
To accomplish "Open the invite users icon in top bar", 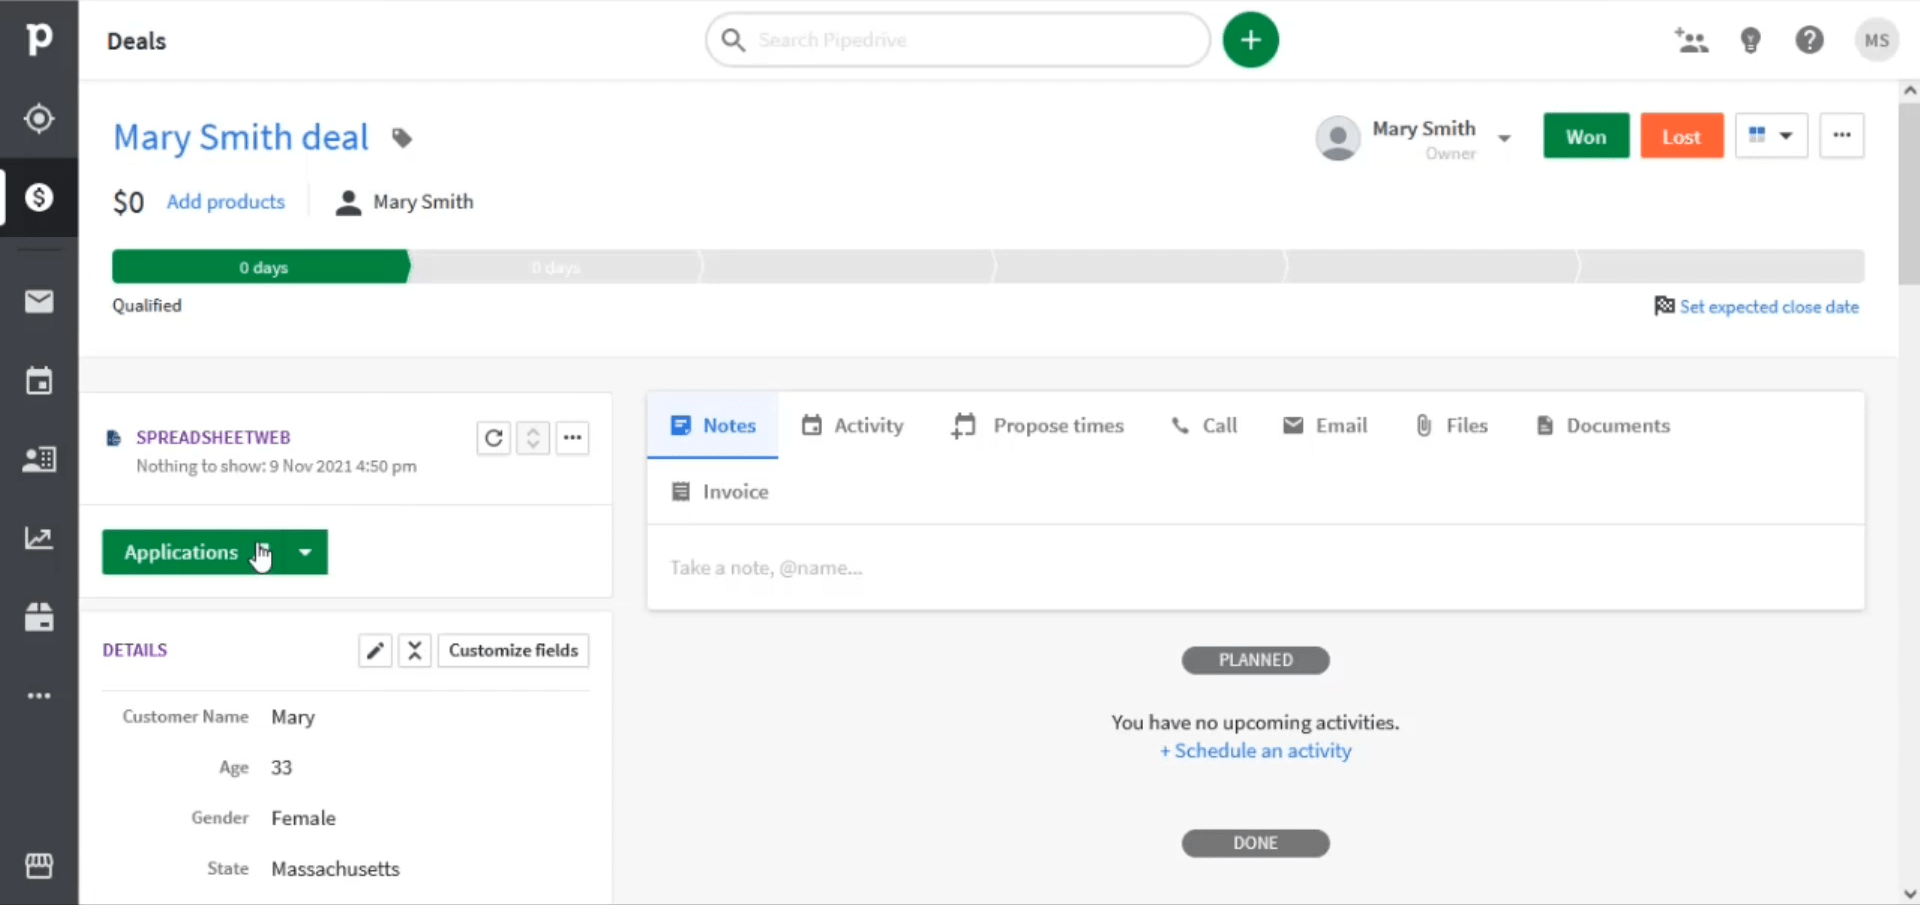I will pos(1692,40).
